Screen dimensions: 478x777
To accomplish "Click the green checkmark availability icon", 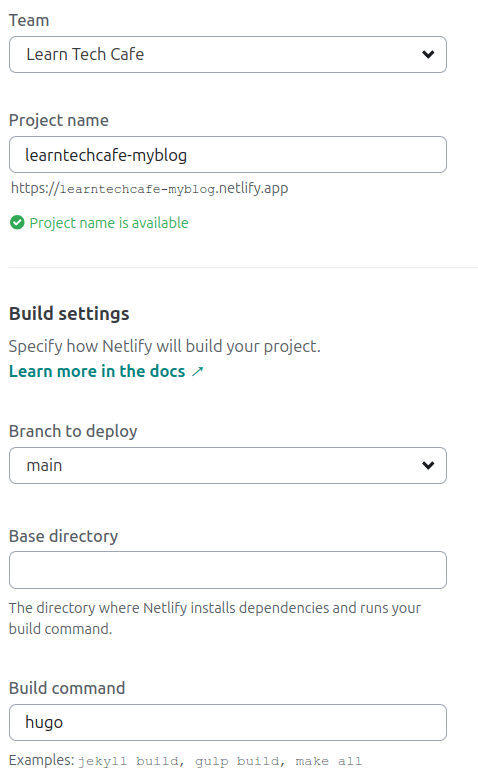I will click(17, 223).
